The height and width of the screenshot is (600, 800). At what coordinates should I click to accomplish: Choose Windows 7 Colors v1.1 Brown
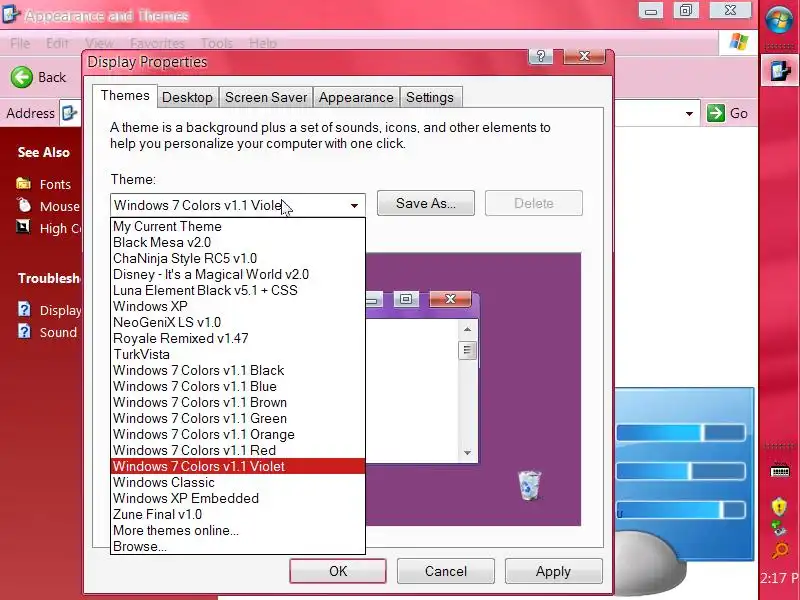pyautogui.click(x=238, y=402)
